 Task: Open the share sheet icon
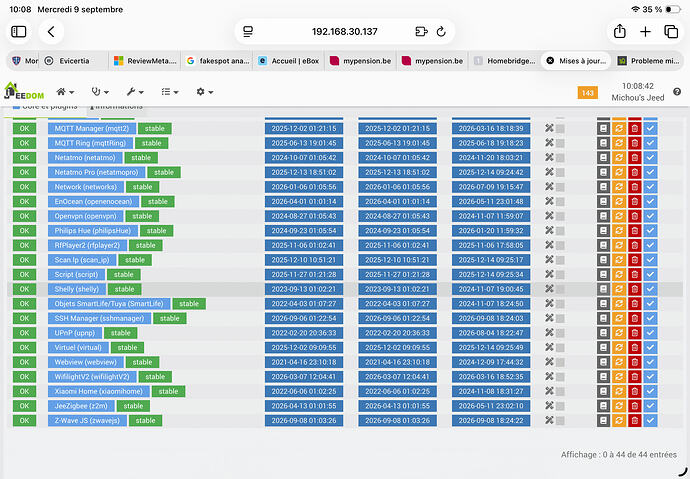coord(620,32)
